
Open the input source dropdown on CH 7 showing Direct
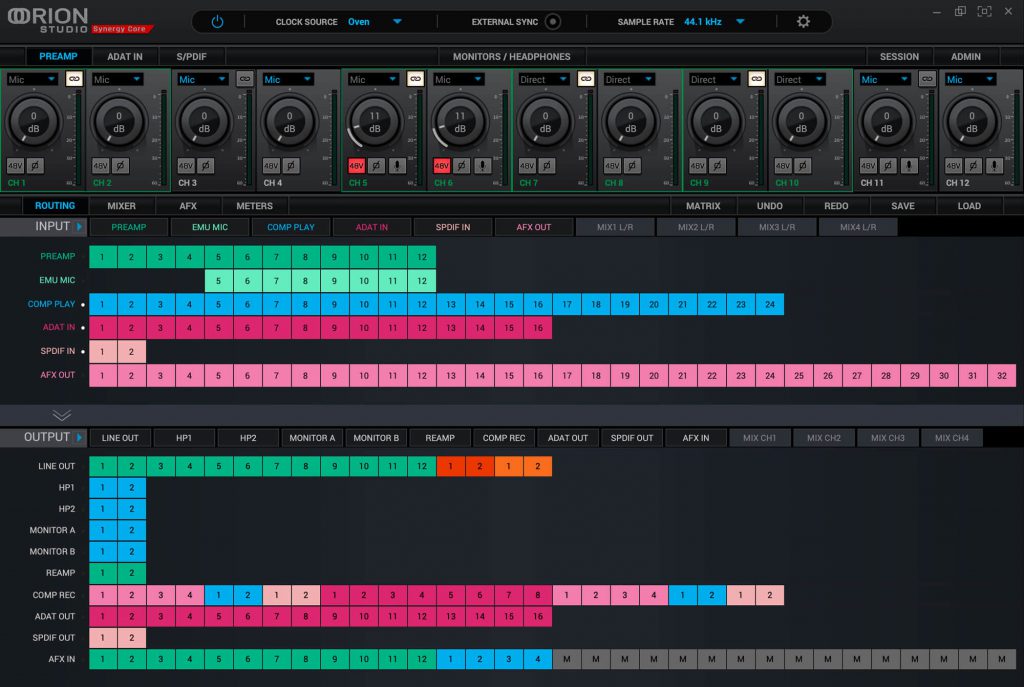coord(542,80)
